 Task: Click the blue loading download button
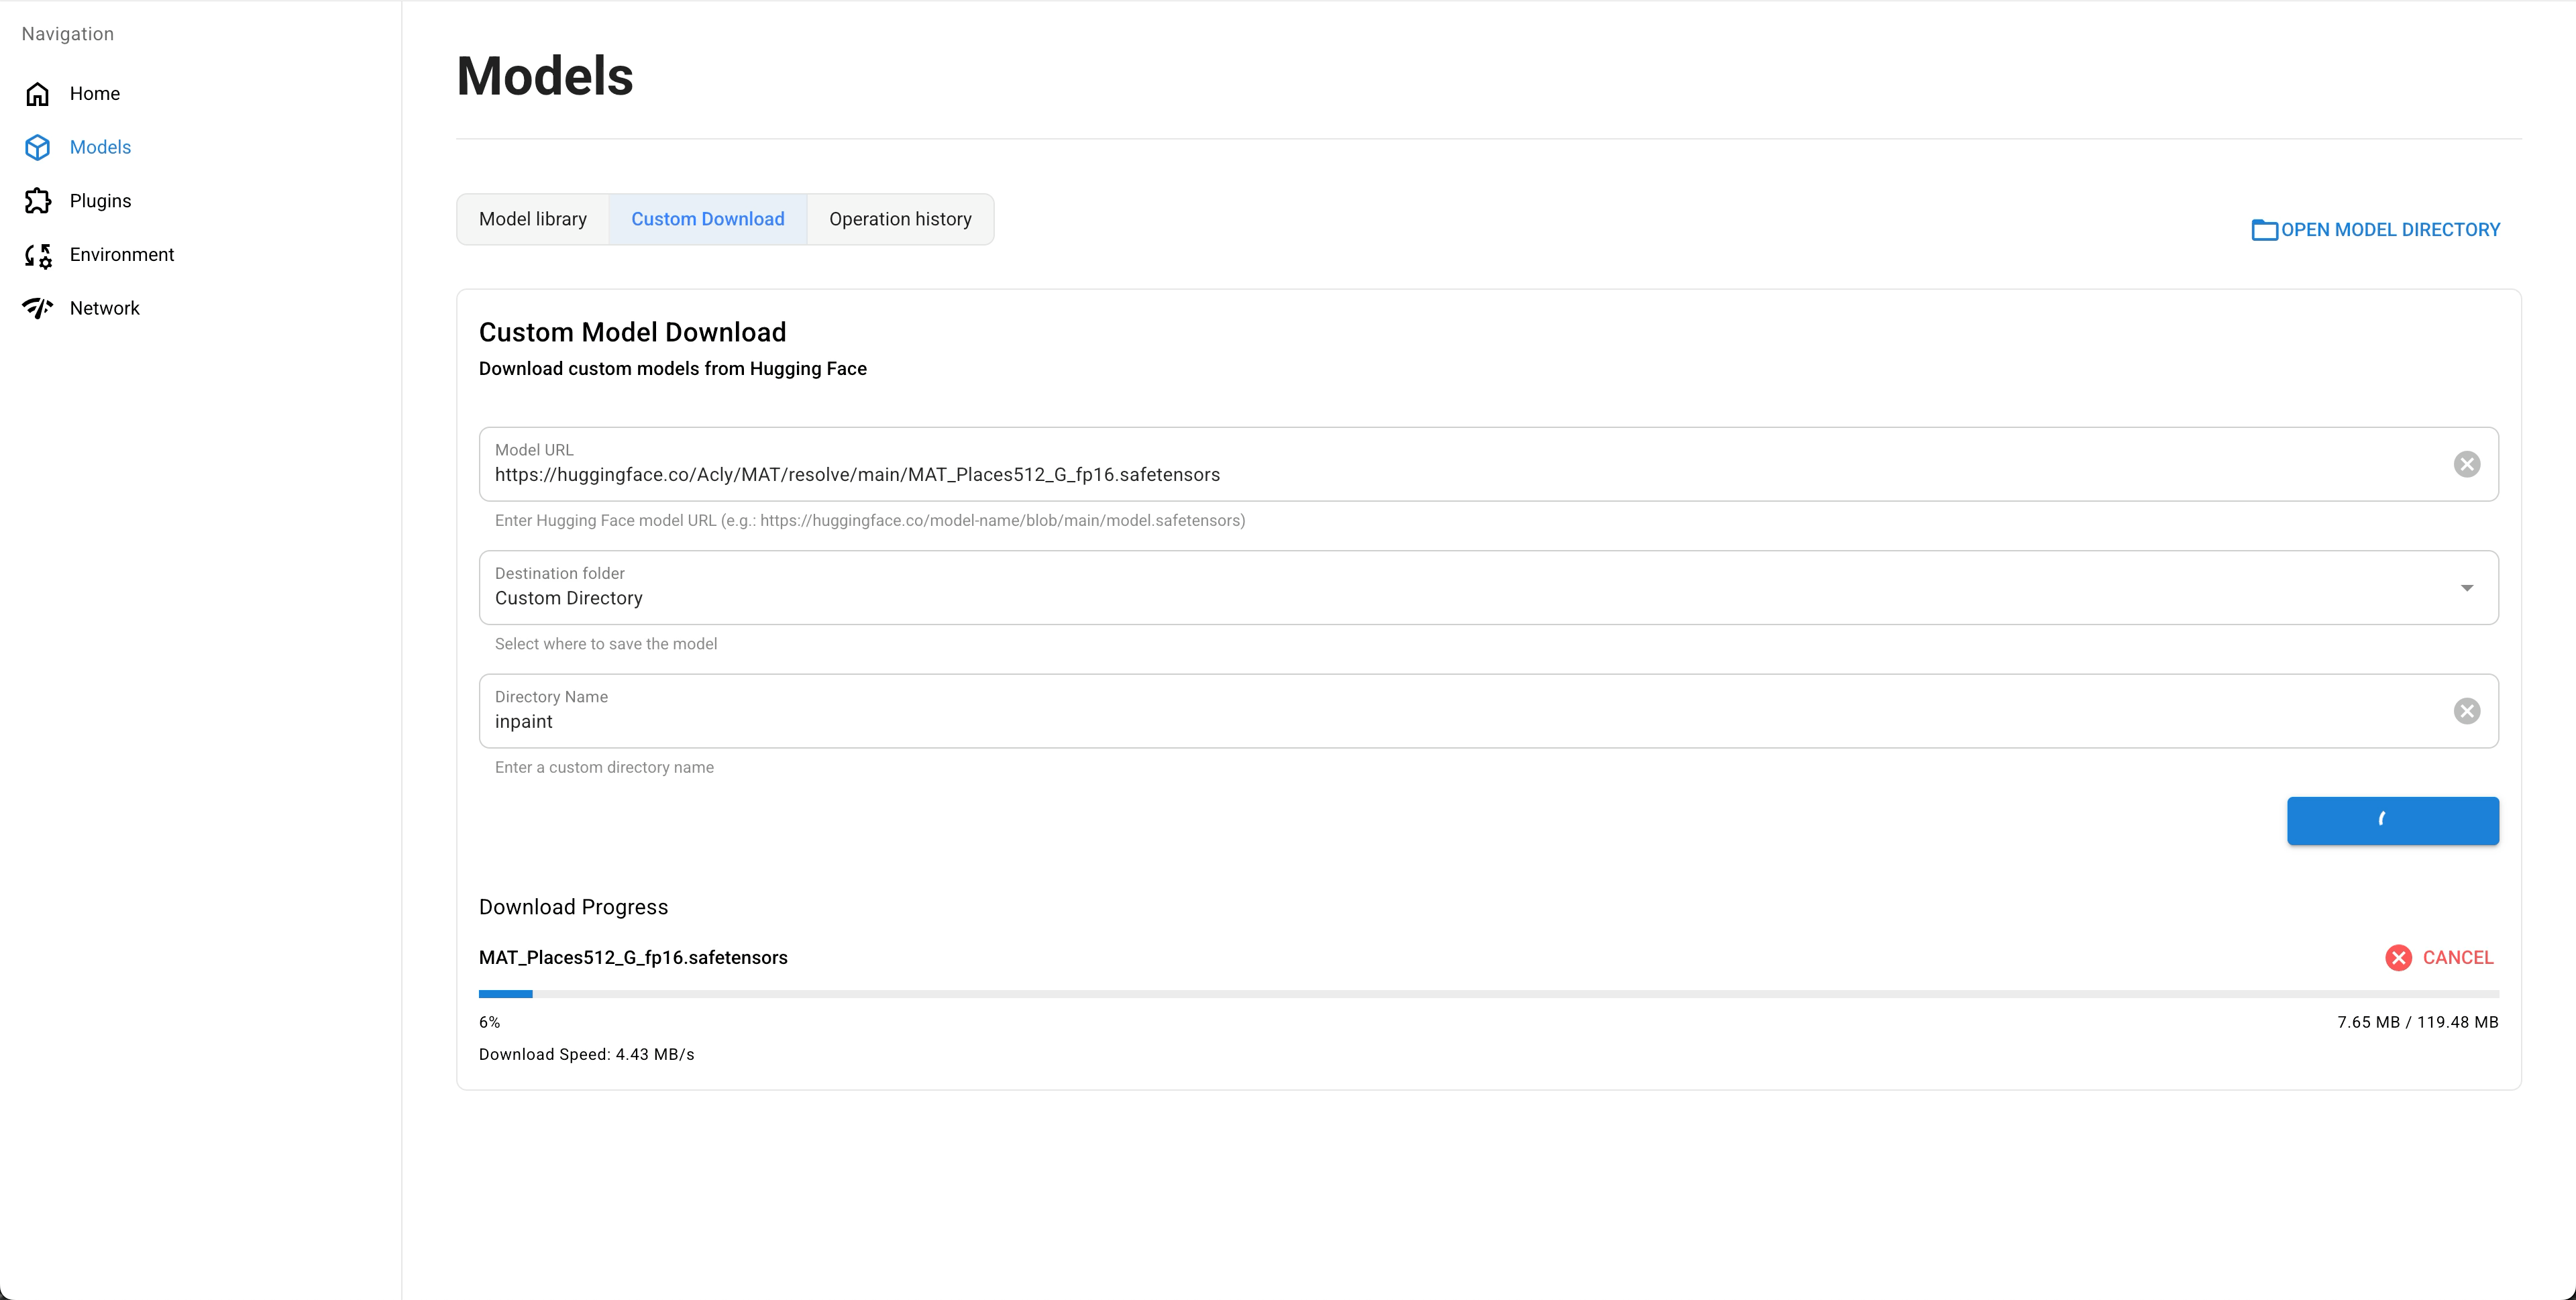(x=2392, y=821)
